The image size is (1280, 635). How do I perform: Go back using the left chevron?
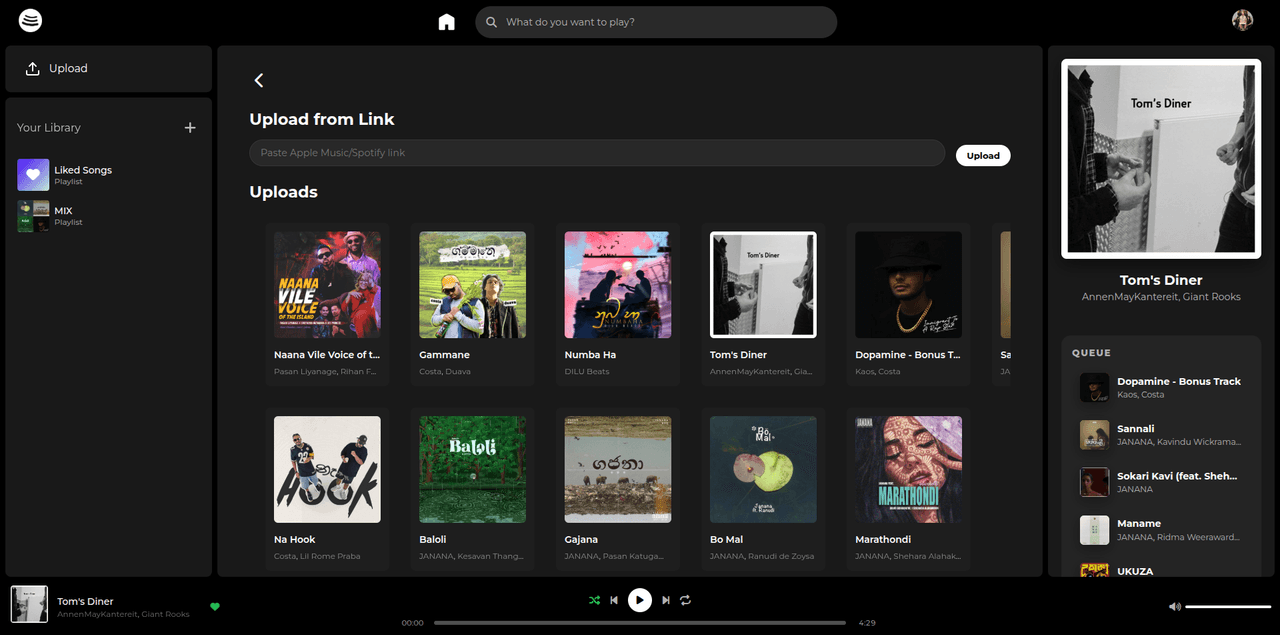[259, 80]
